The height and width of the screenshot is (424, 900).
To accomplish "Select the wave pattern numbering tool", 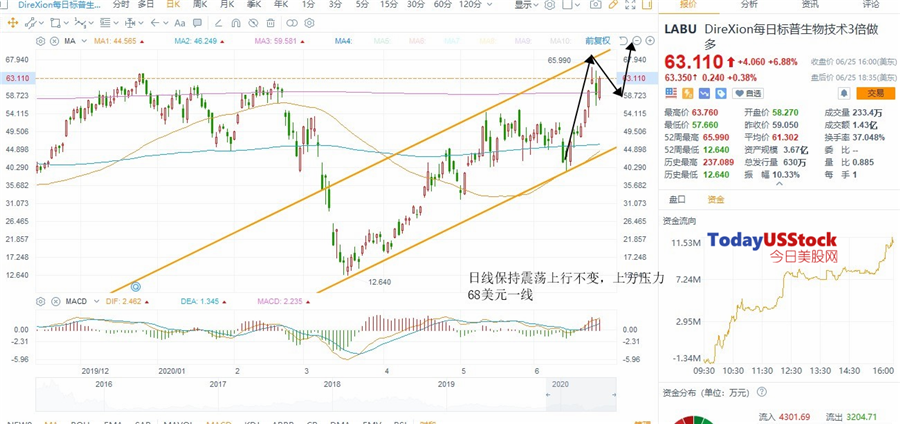I will 80,24.
